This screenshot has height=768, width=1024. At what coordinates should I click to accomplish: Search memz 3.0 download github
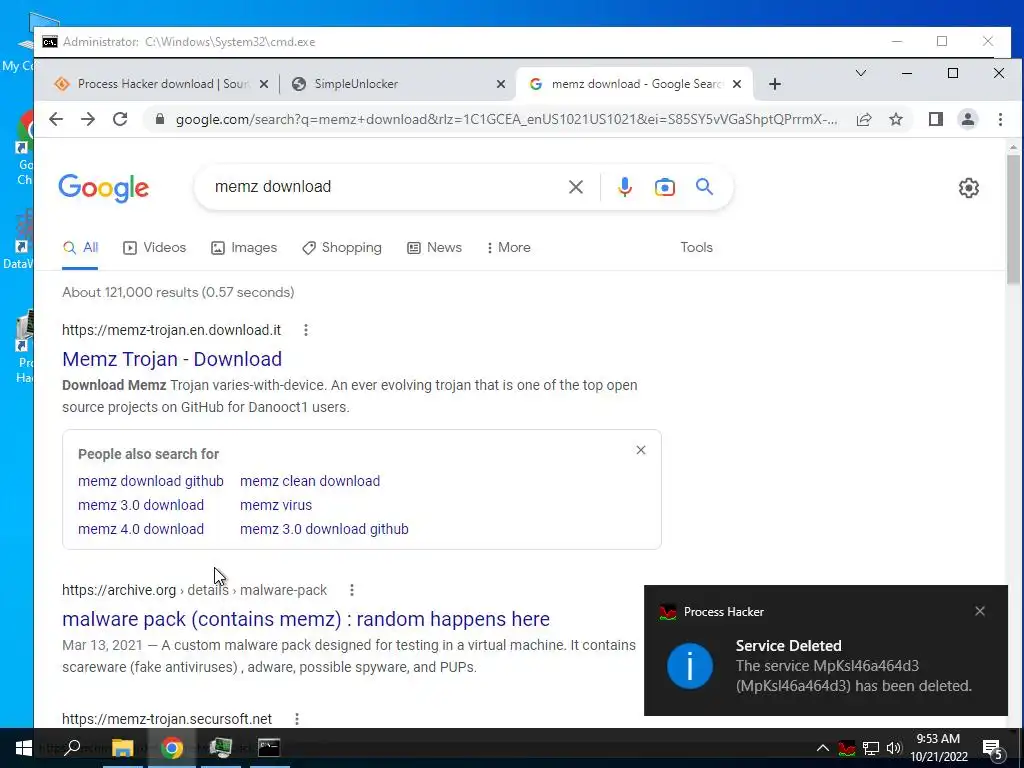point(324,530)
